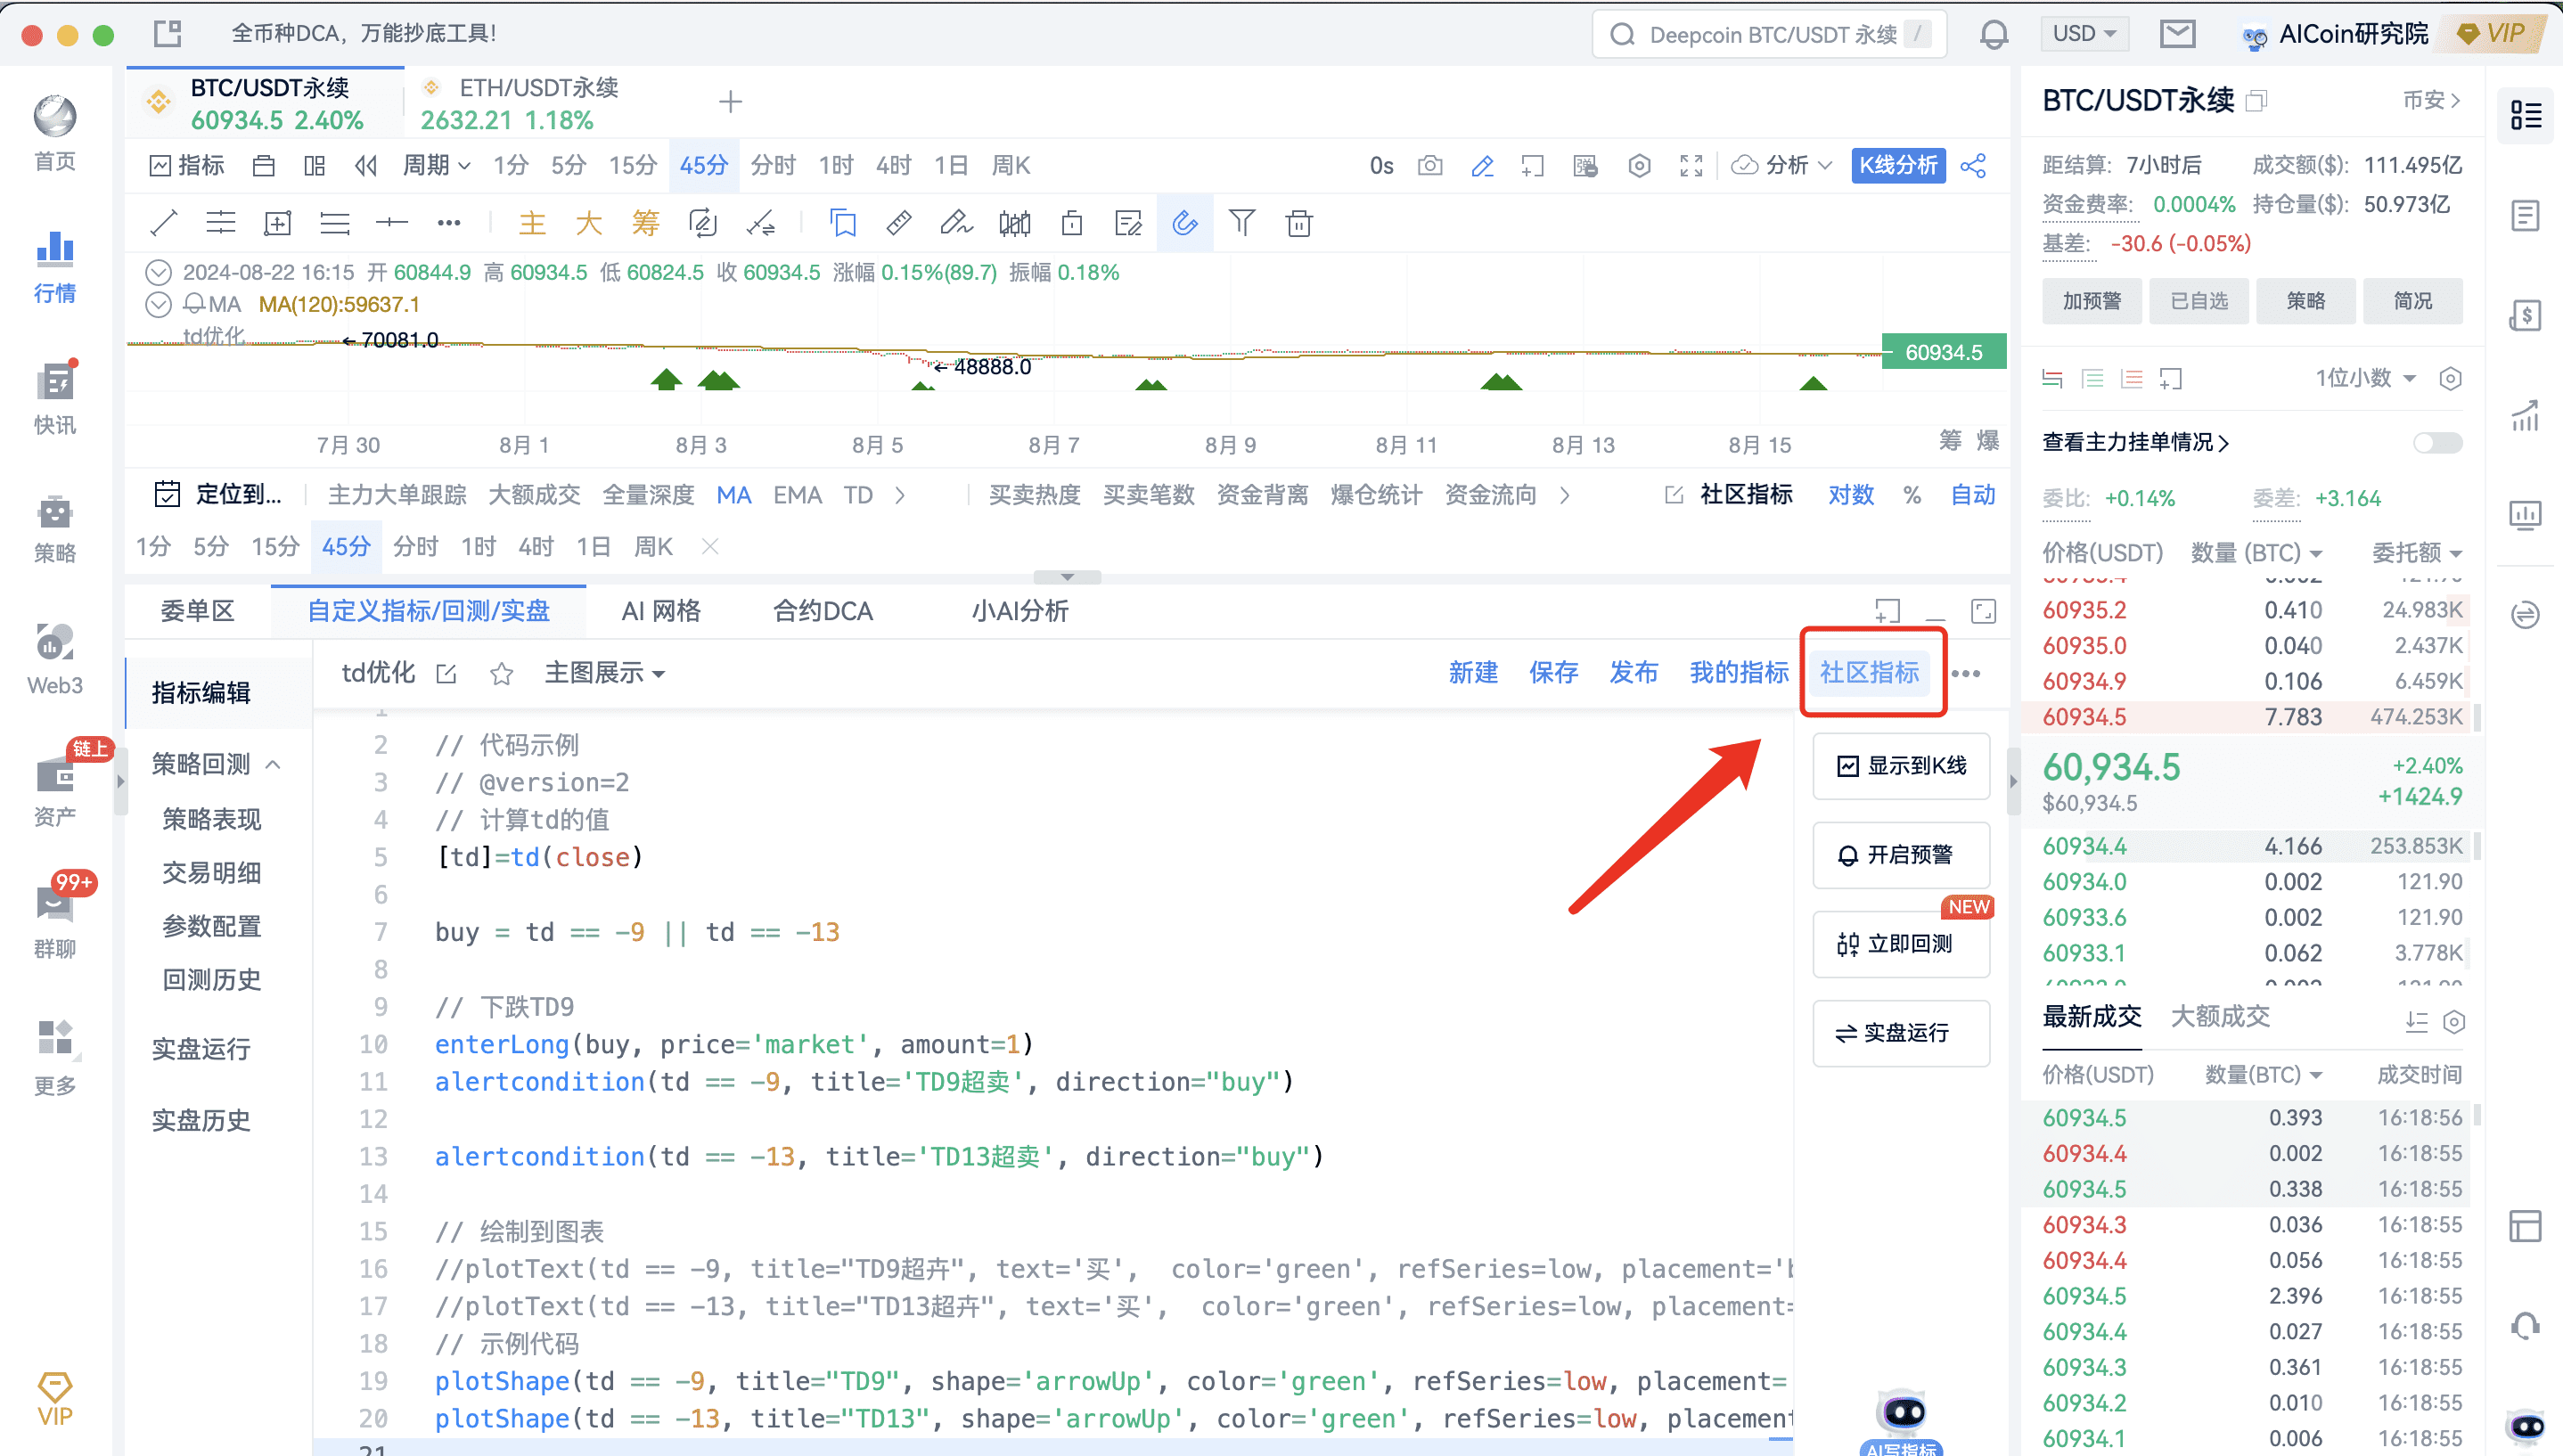Enter fullscreen chart mode

[1691, 165]
